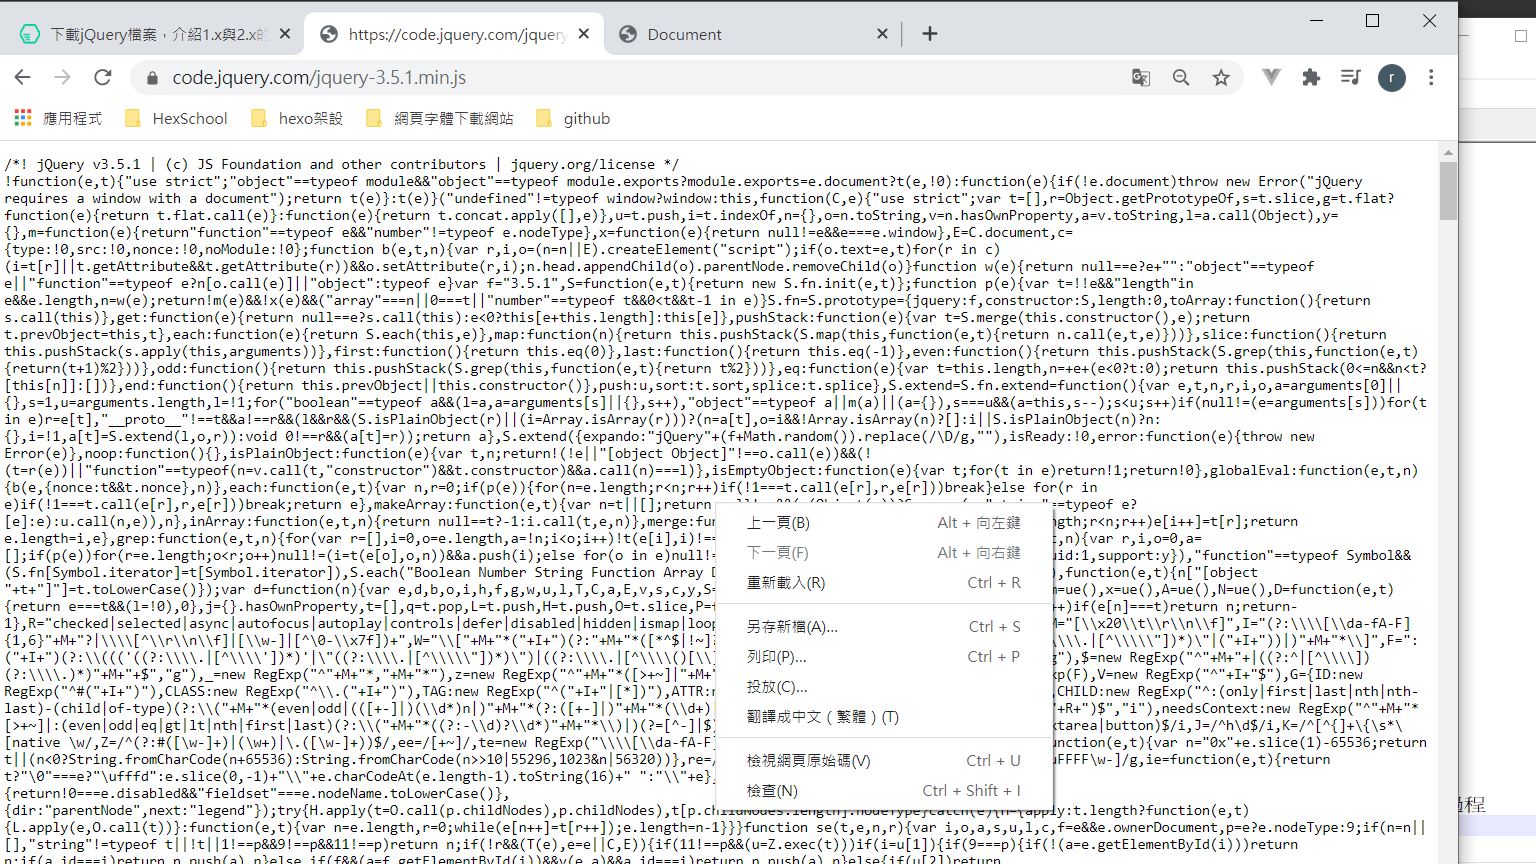This screenshot has height=864, width=1536.
Task: Open the extensions puzzle icon
Action: (x=1311, y=77)
